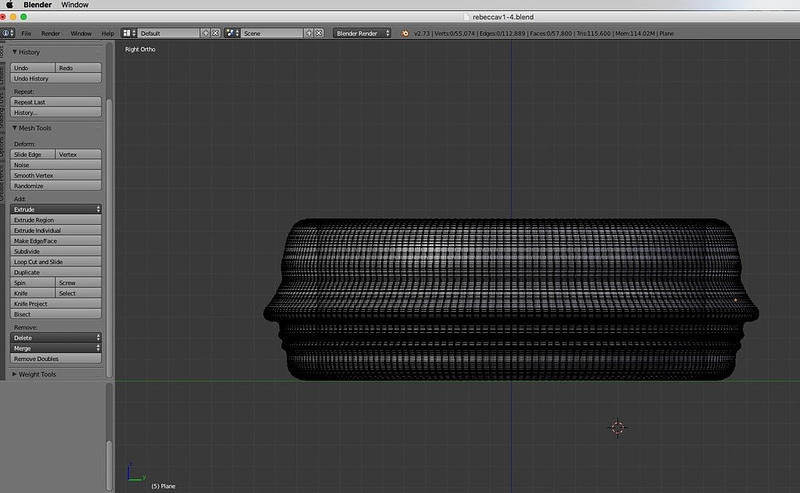Click the Subdivide button
This screenshot has width=800, height=493.
[56, 251]
